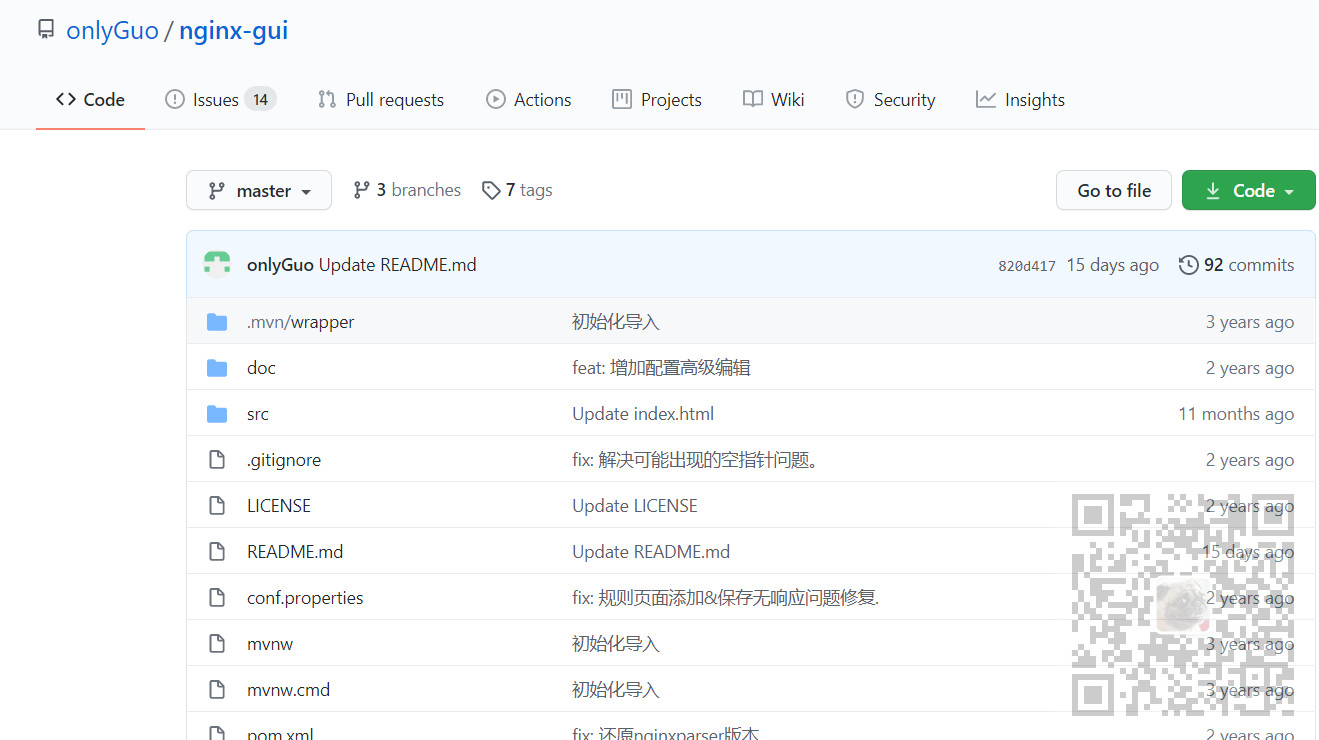Open the onlyGuo owner link

112,31
